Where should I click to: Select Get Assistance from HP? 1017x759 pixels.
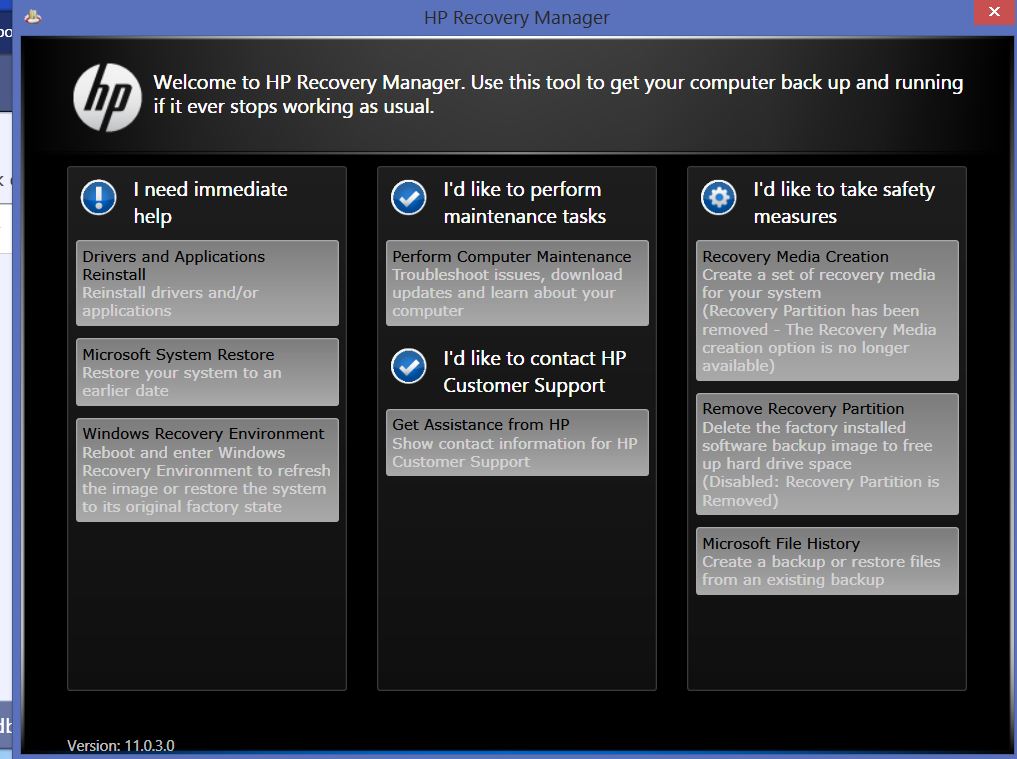517,442
